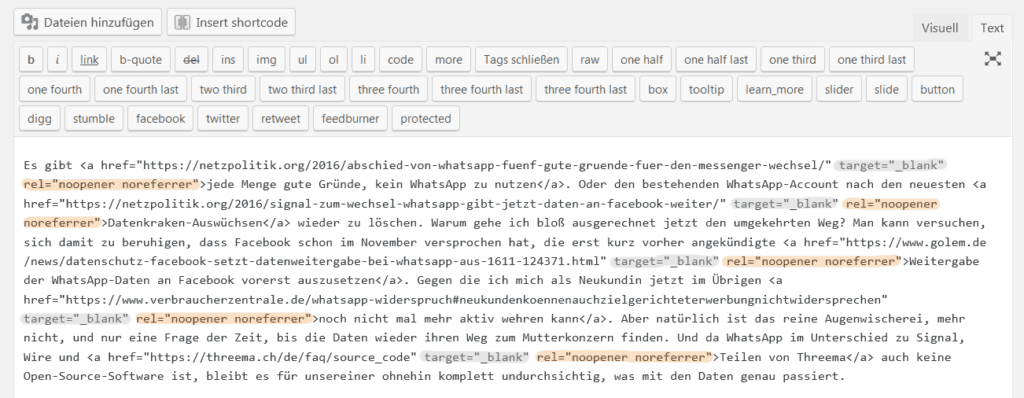Click the retweet shortcode button
The width and height of the screenshot is (1024, 398).
click(281, 119)
